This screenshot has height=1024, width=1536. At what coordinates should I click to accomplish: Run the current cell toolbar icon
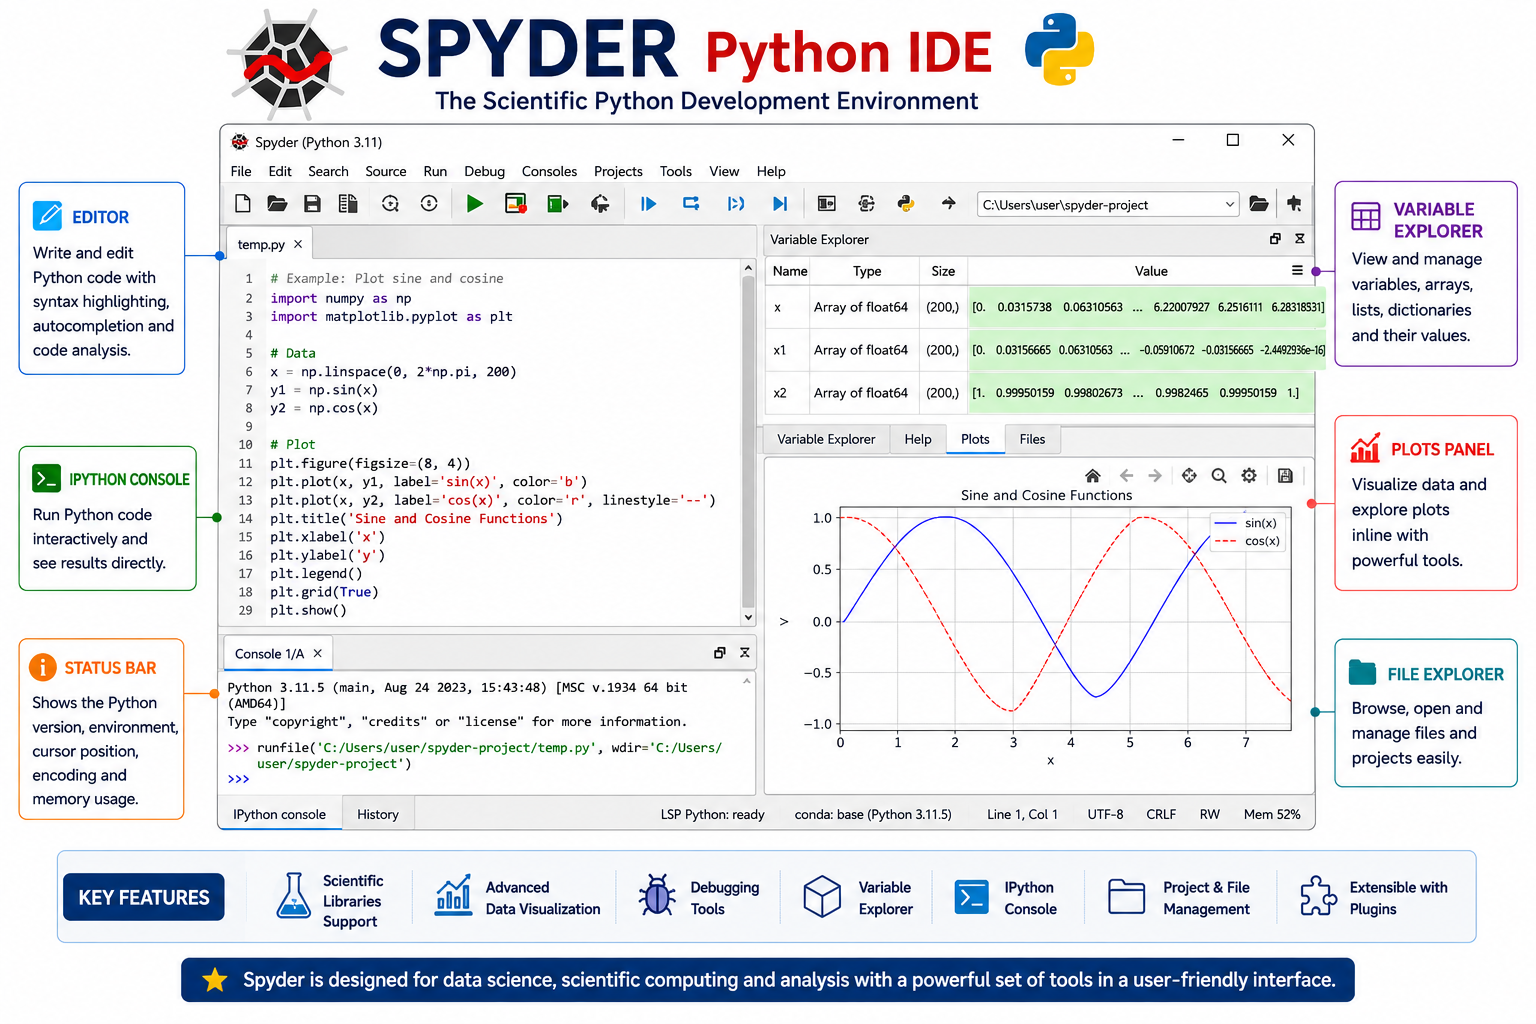coord(516,204)
